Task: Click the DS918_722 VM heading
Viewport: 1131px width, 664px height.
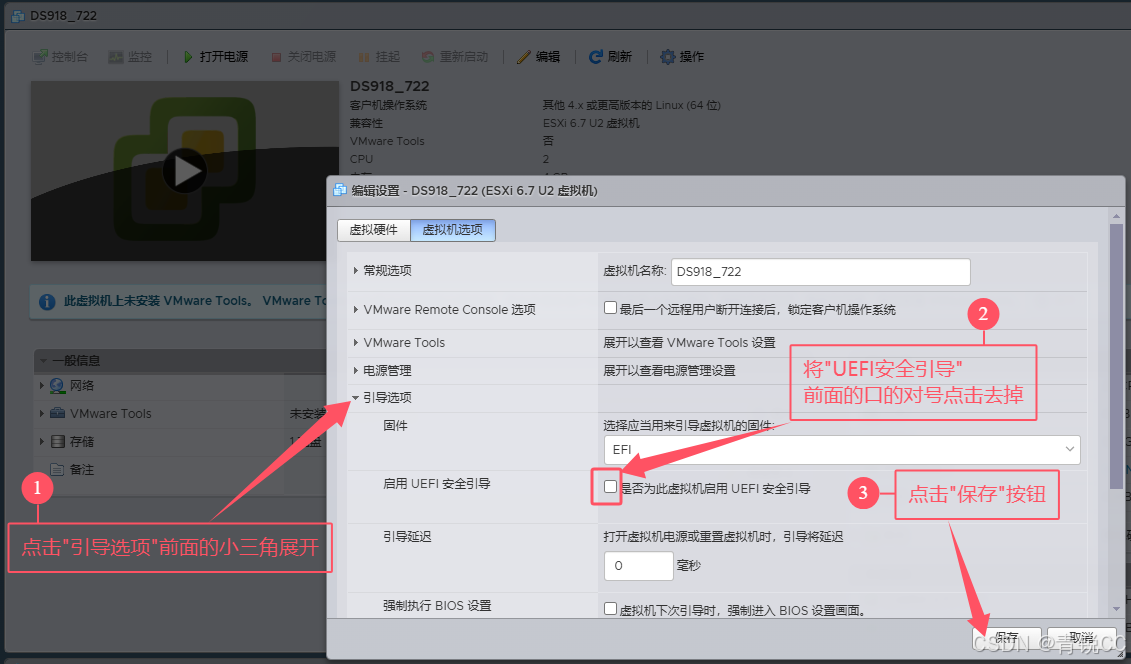Action: tap(390, 86)
